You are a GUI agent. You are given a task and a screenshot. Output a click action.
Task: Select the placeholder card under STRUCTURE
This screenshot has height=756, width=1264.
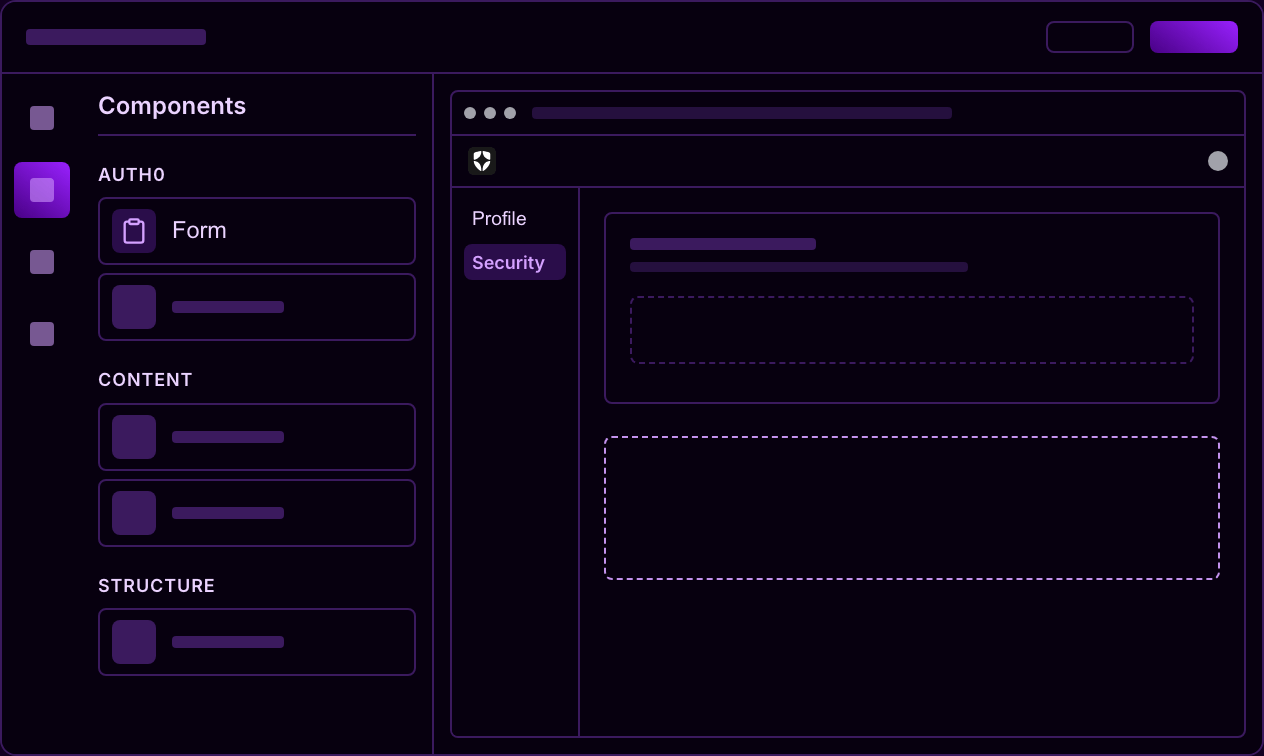(257, 642)
